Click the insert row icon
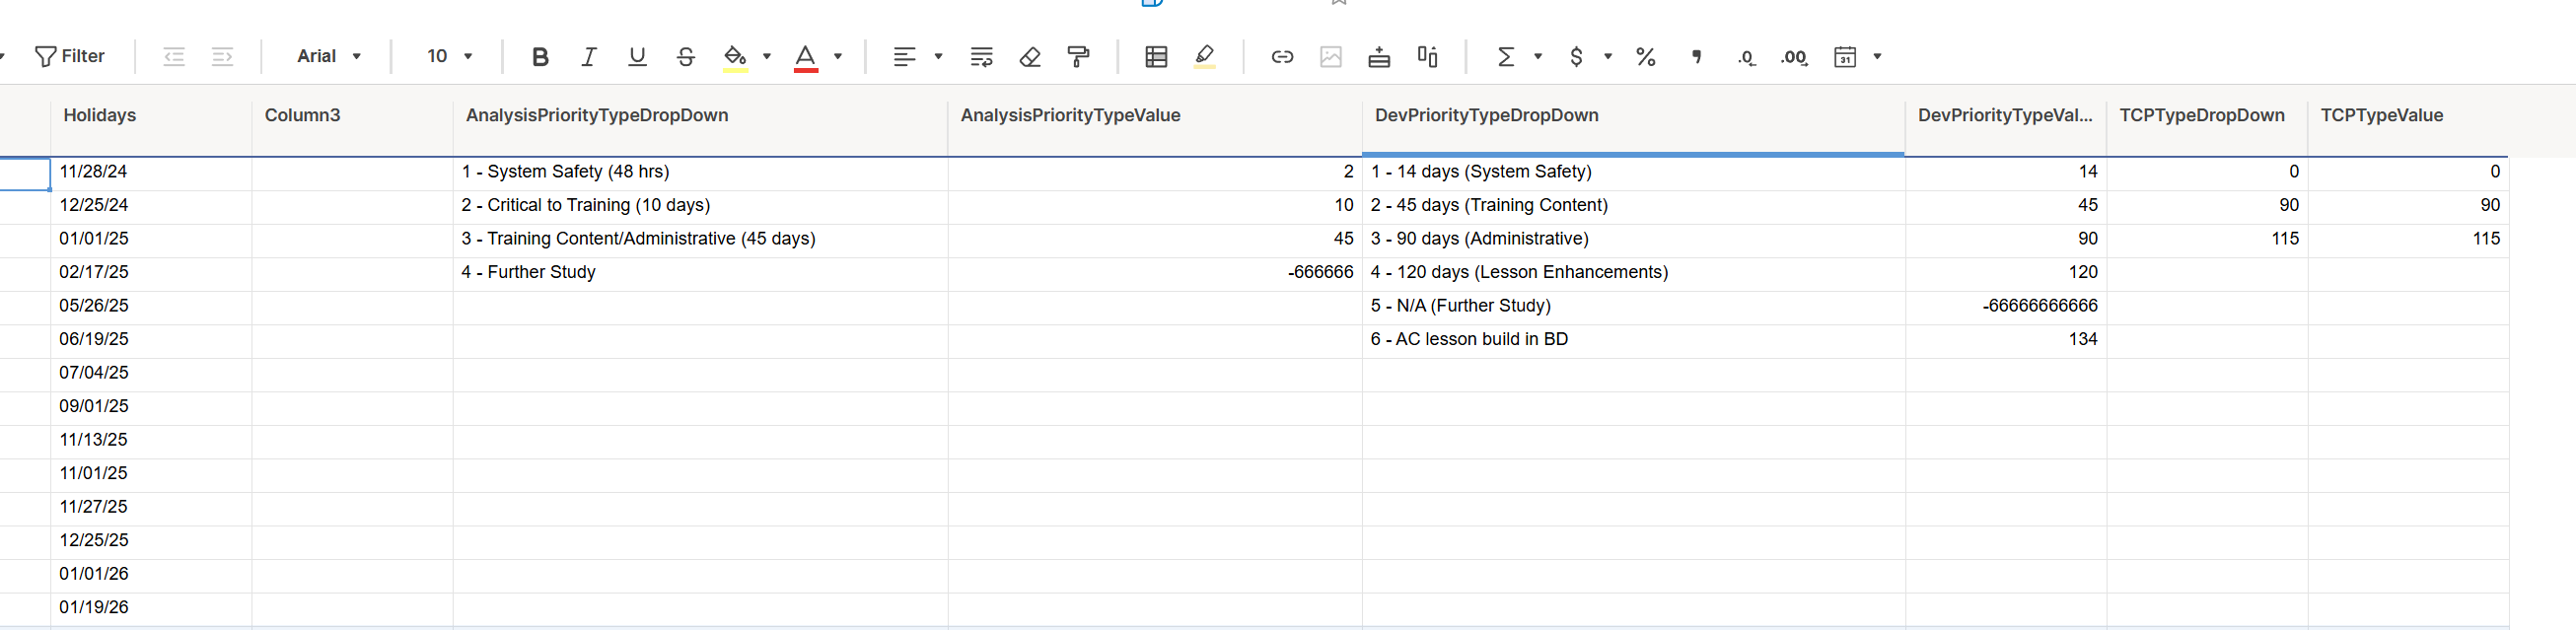The height and width of the screenshot is (630, 2576). click(x=1379, y=57)
